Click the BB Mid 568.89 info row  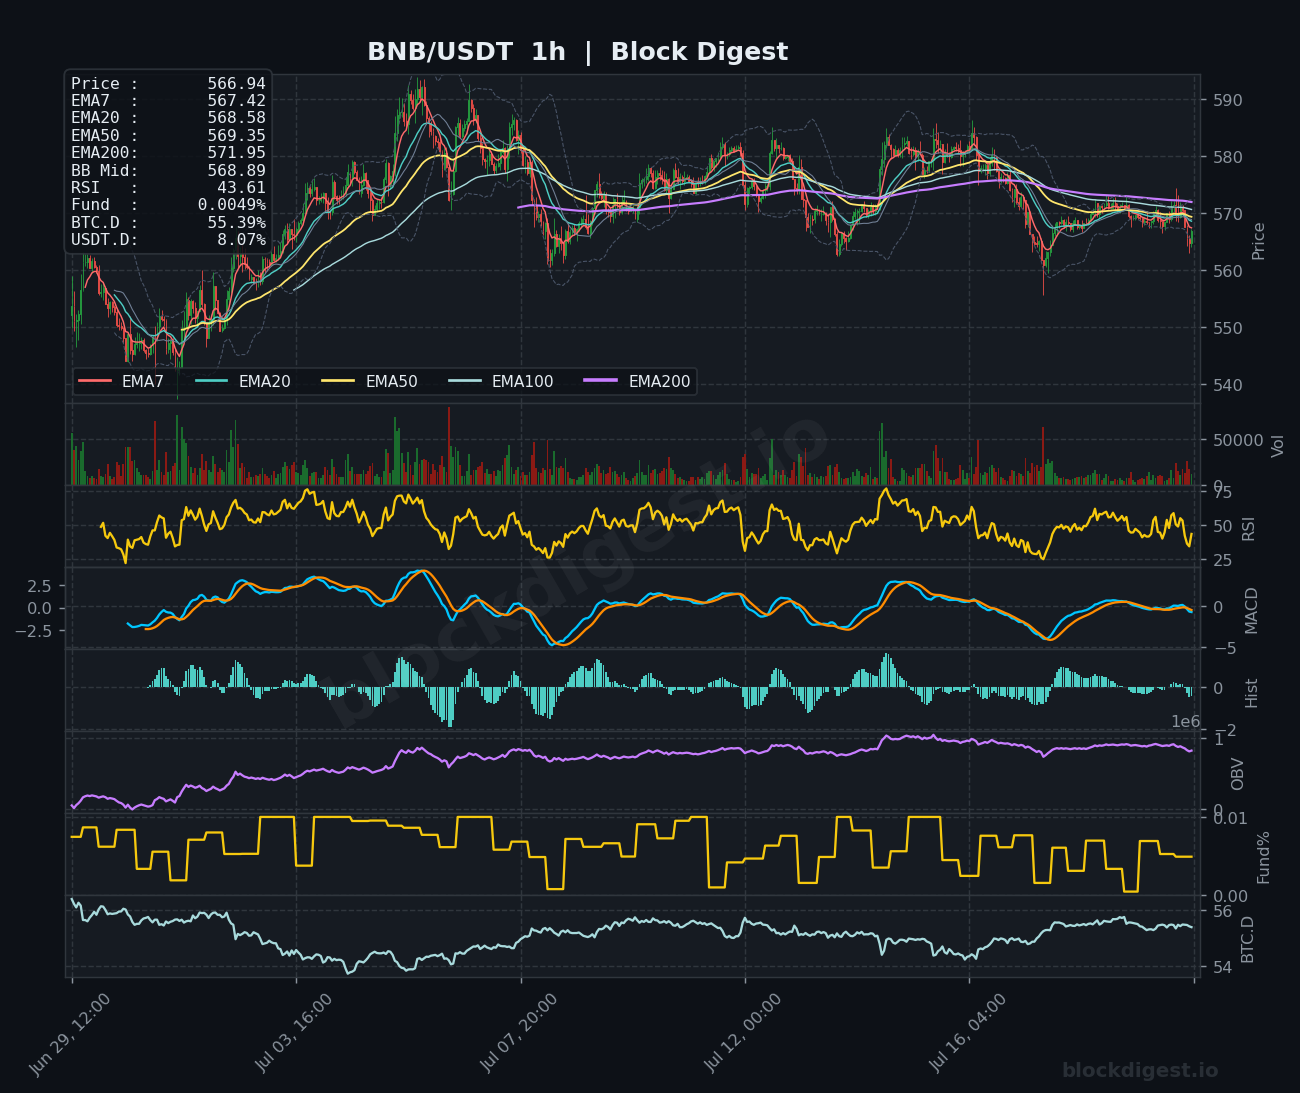(x=168, y=171)
